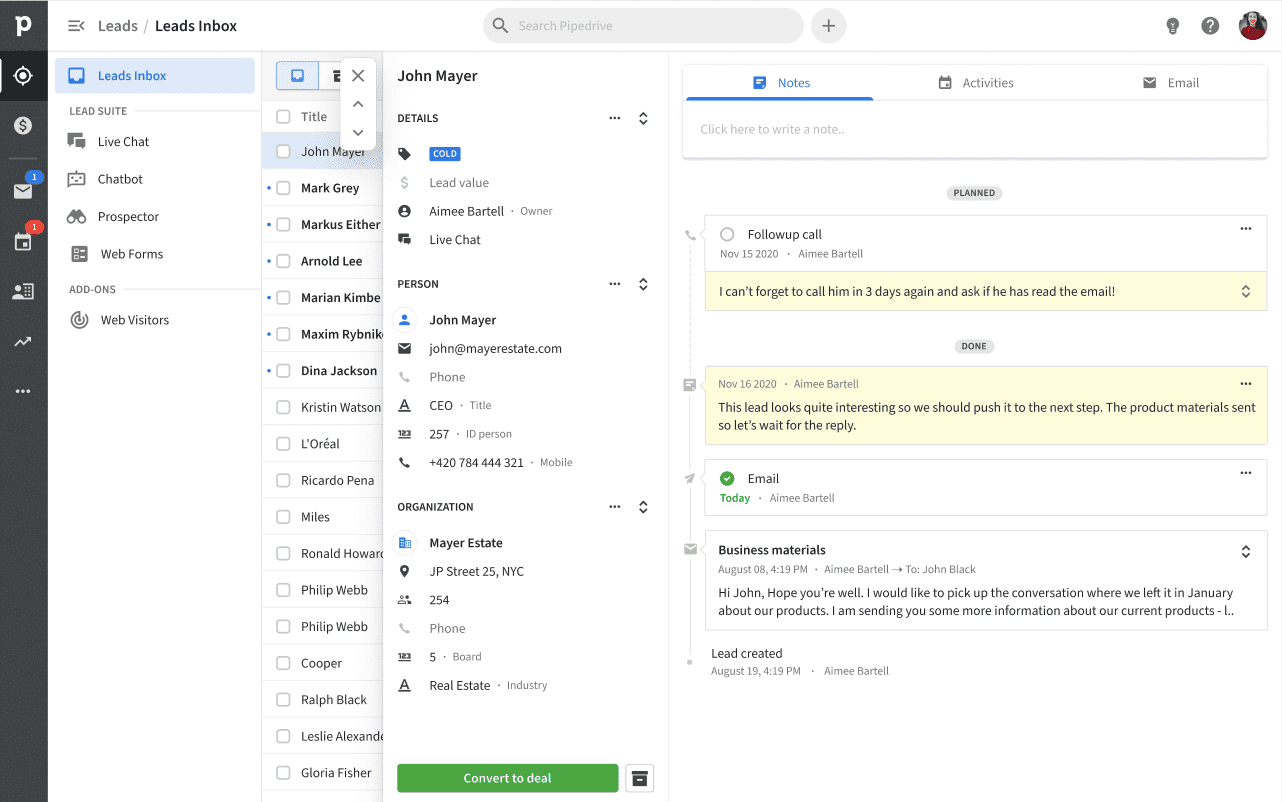
Task: Click in the Search Pipedrive field
Action: (643, 26)
